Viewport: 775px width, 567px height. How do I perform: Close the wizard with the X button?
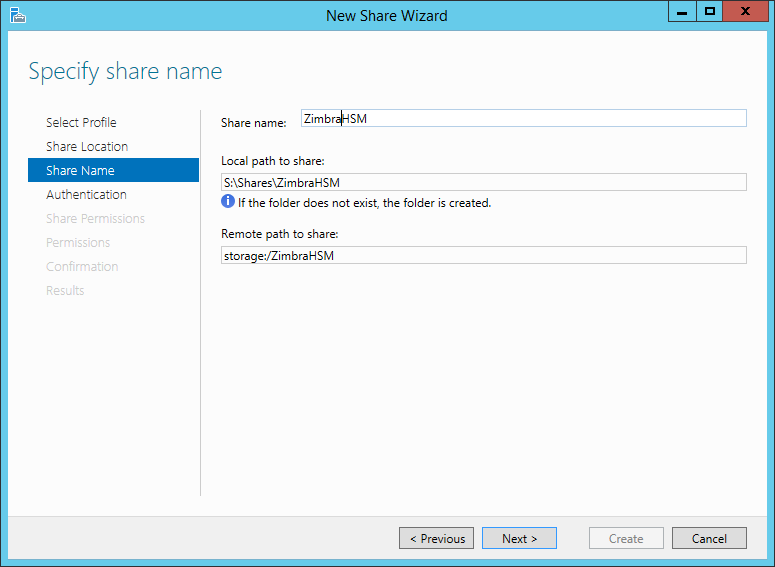[745, 11]
